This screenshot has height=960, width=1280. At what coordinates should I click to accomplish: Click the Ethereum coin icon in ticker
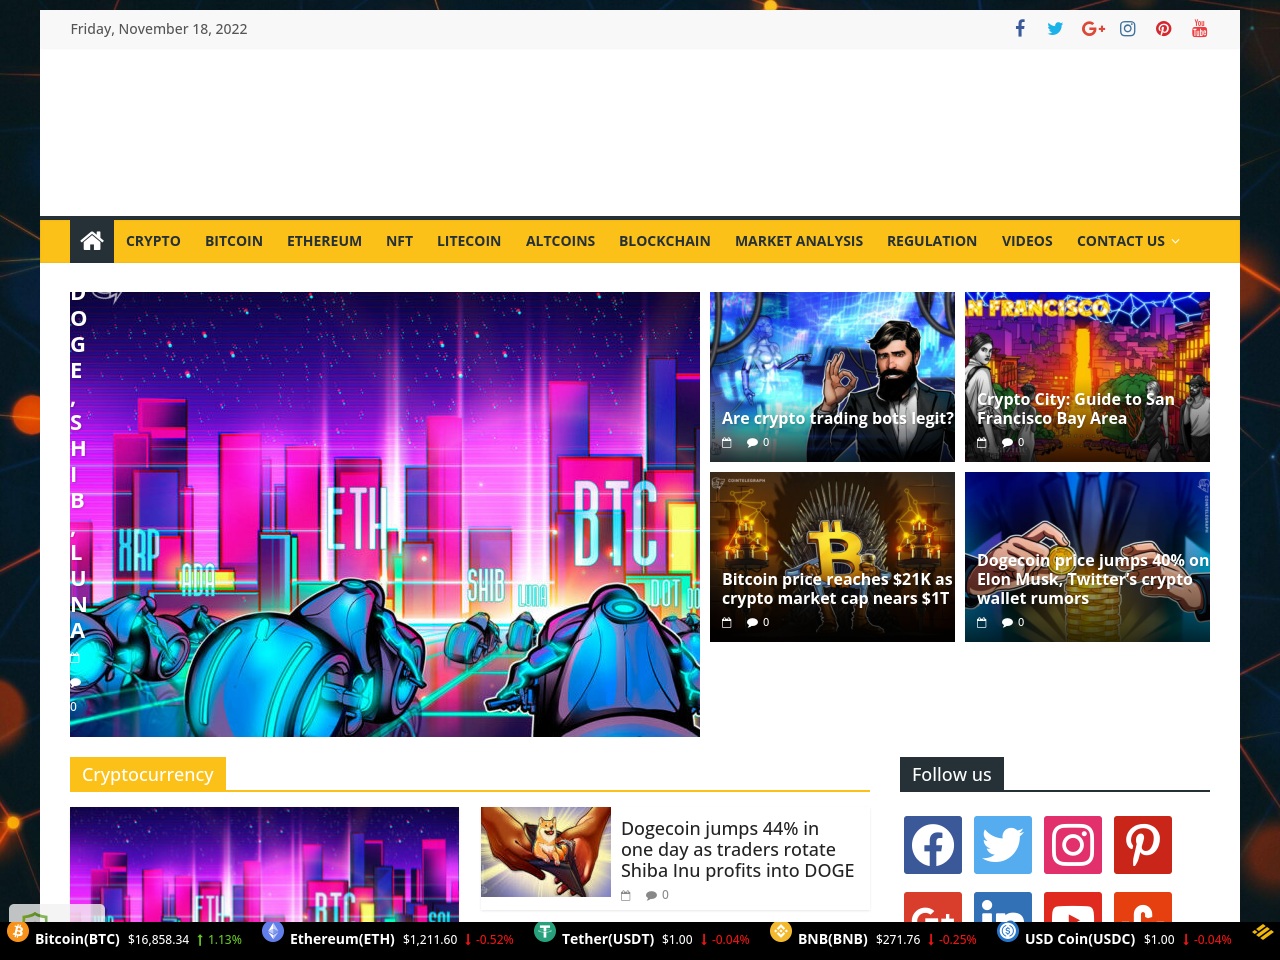click(x=273, y=932)
